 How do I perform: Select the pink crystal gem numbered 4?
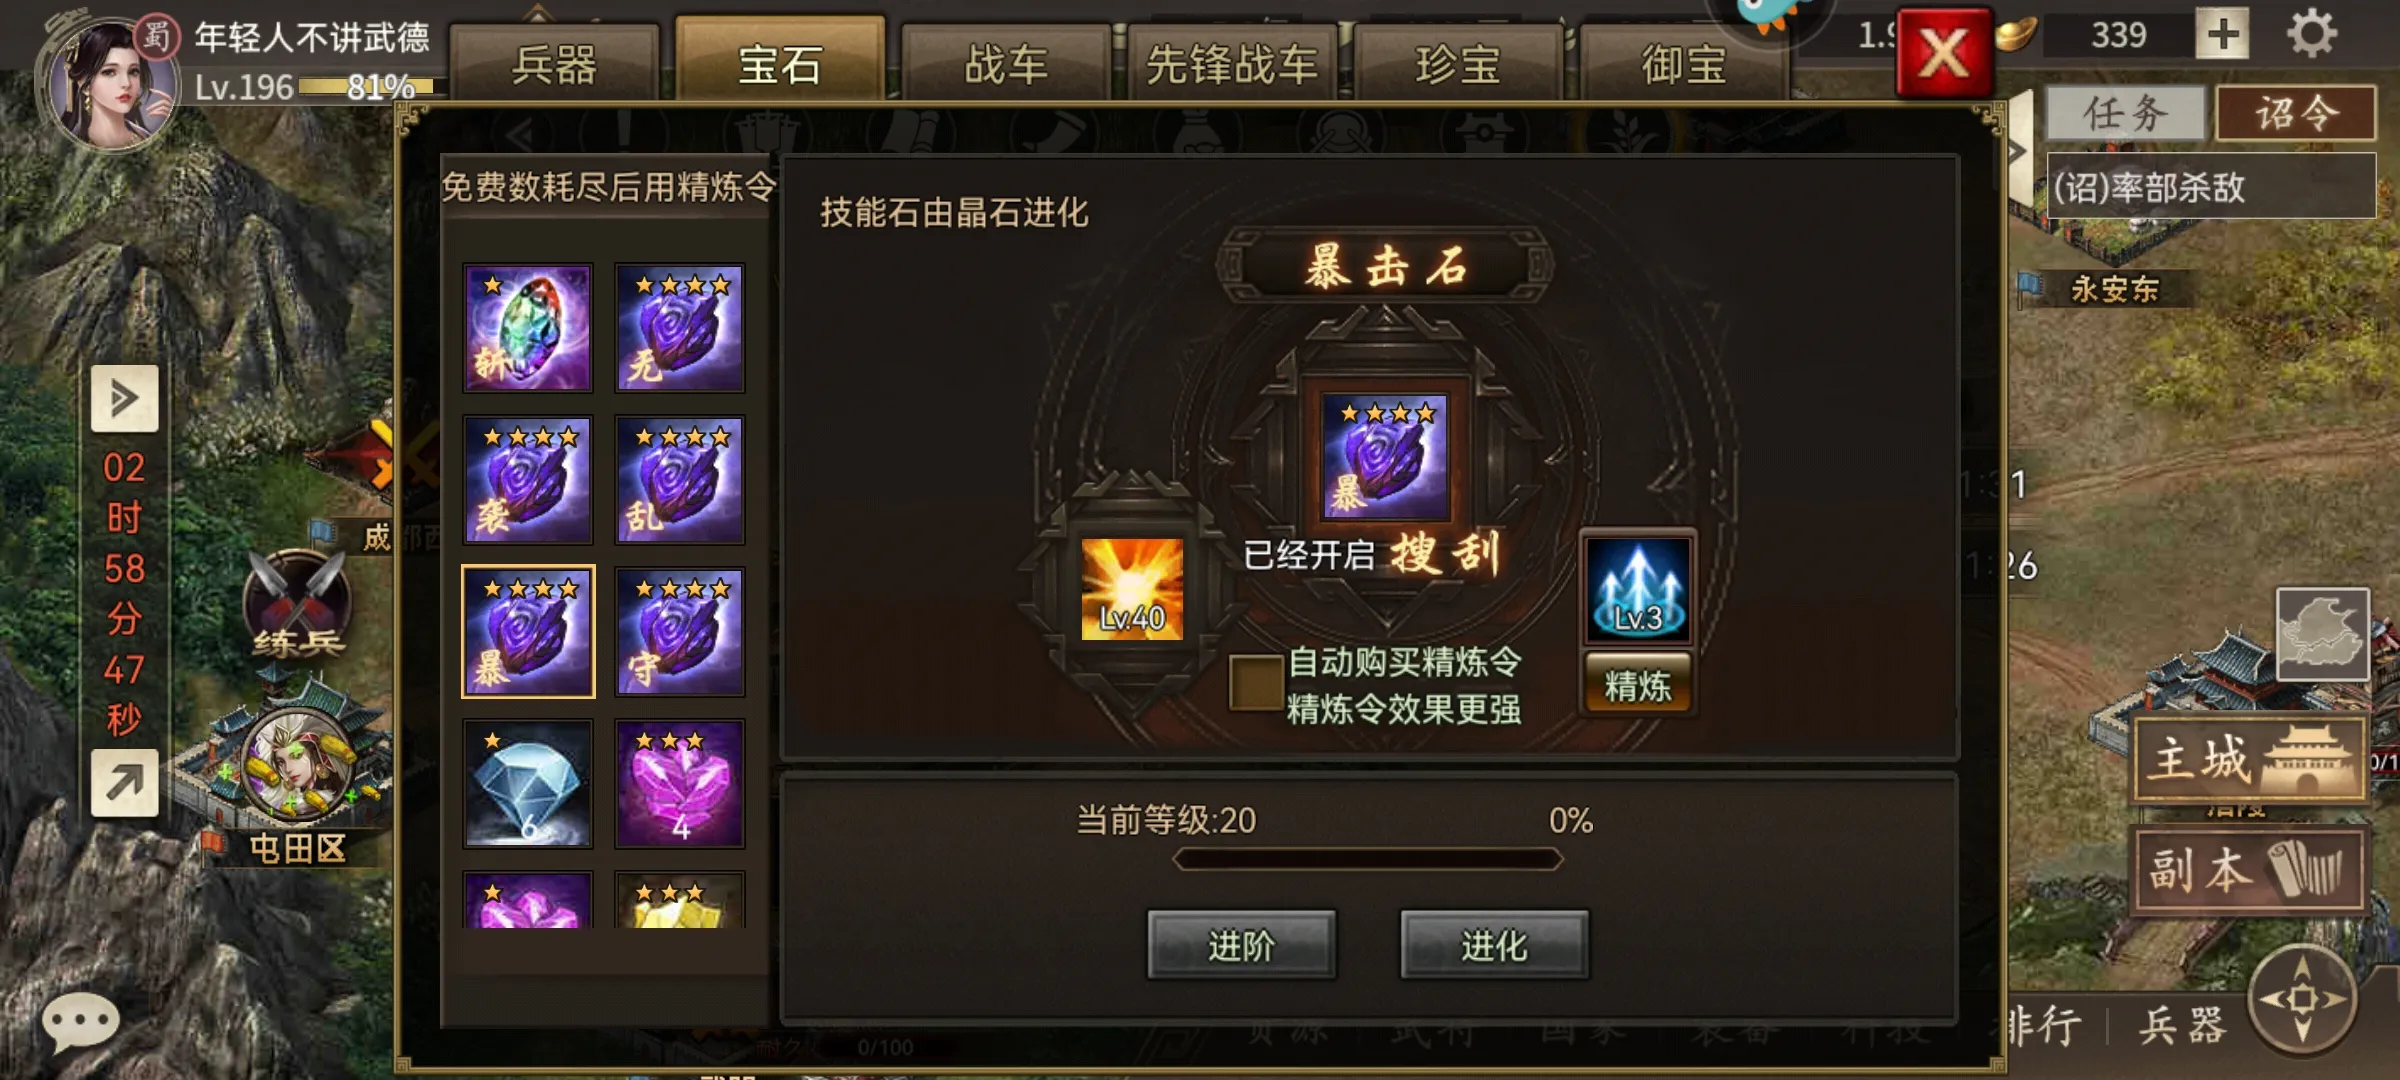(x=679, y=784)
